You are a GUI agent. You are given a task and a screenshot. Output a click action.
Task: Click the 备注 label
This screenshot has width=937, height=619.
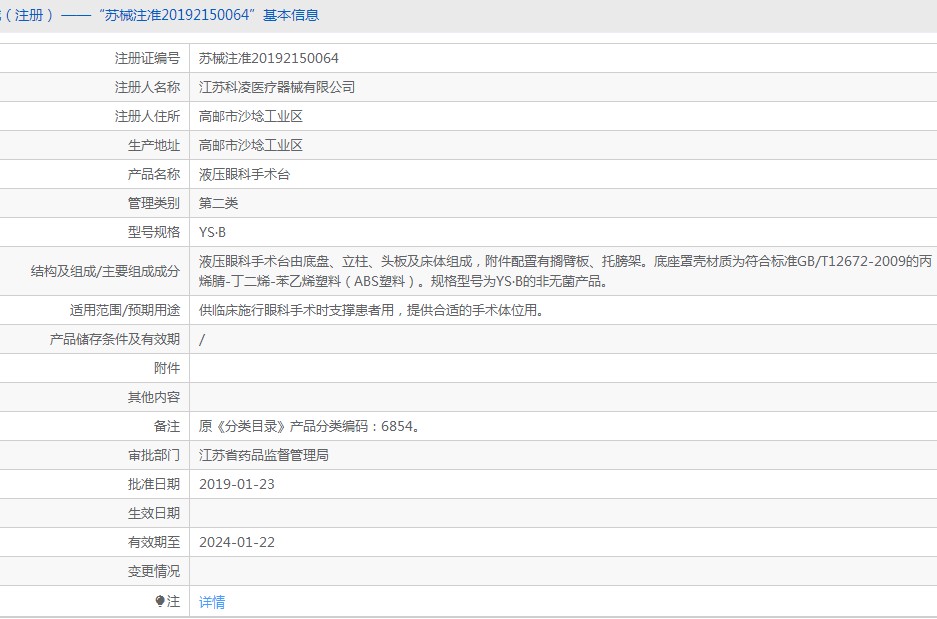click(x=167, y=426)
